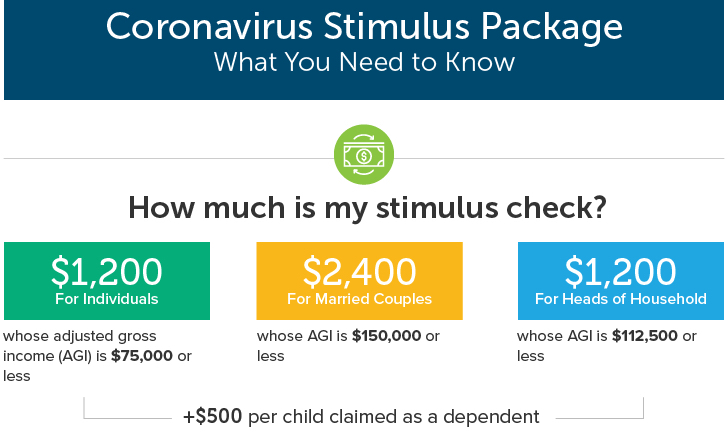Click the For Individuals label
Screen dimensions: 728x434
(107, 299)
